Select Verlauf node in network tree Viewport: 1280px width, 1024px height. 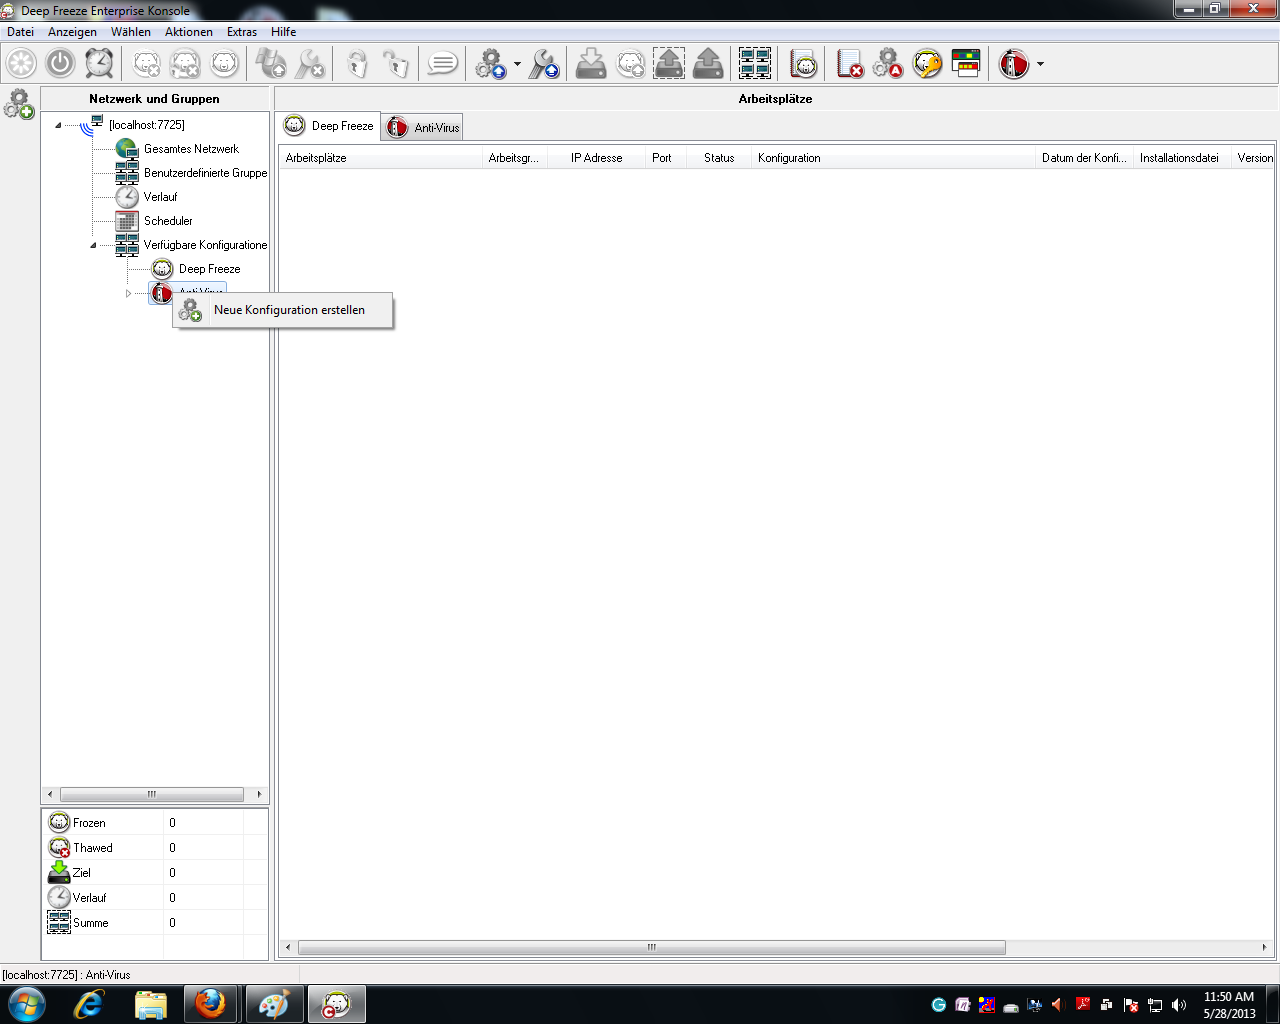point(160,197)
